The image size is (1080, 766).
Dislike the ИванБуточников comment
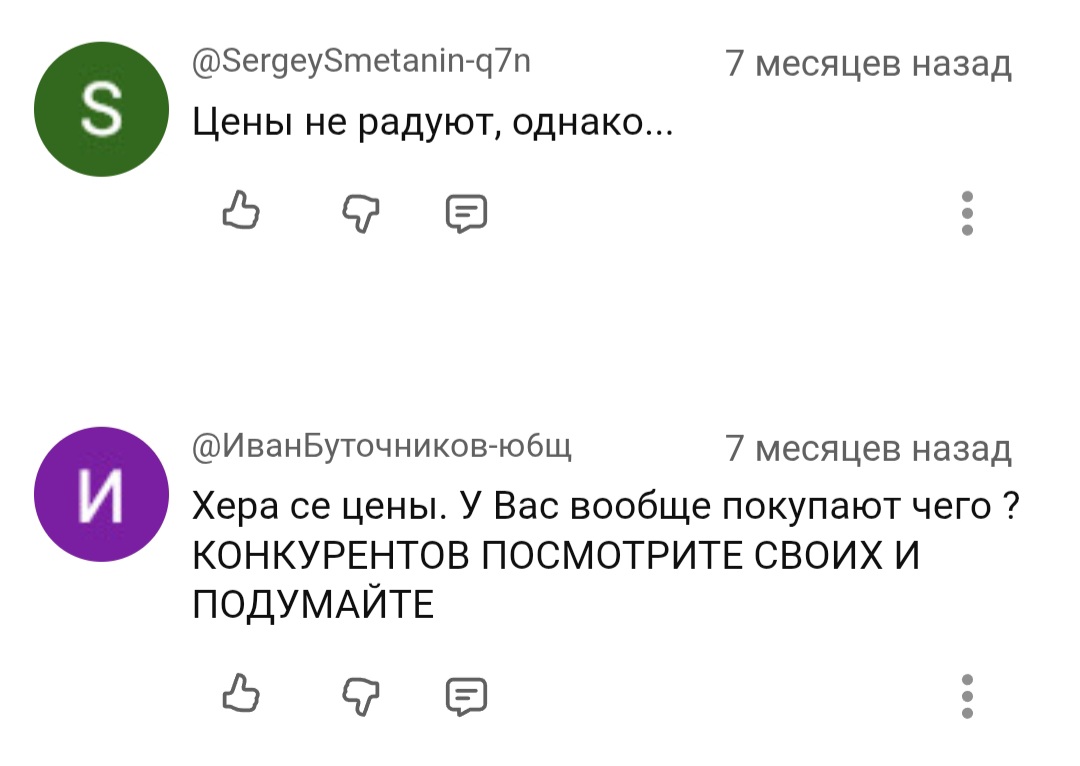tap(356, 695)
